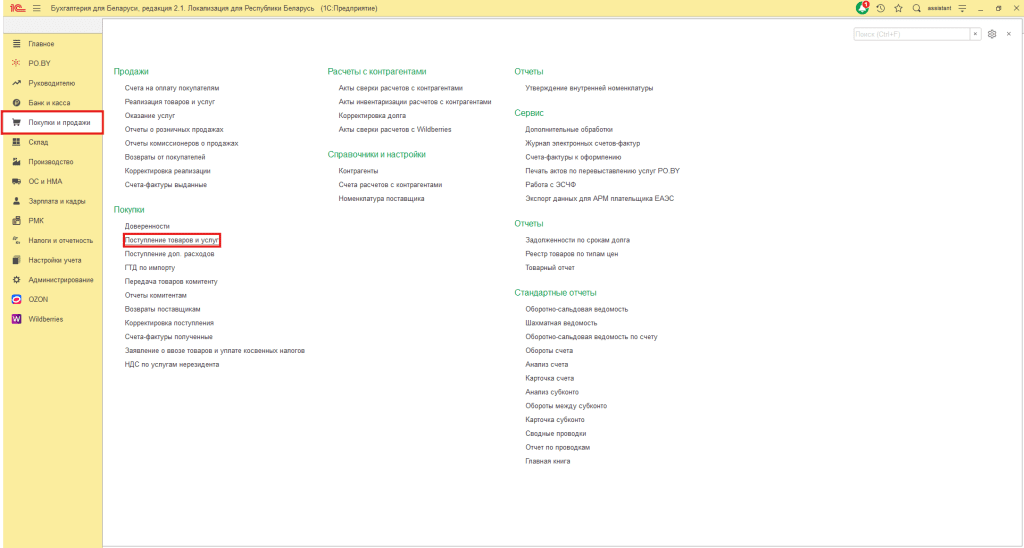Click the assistant user name

(938, 8)
